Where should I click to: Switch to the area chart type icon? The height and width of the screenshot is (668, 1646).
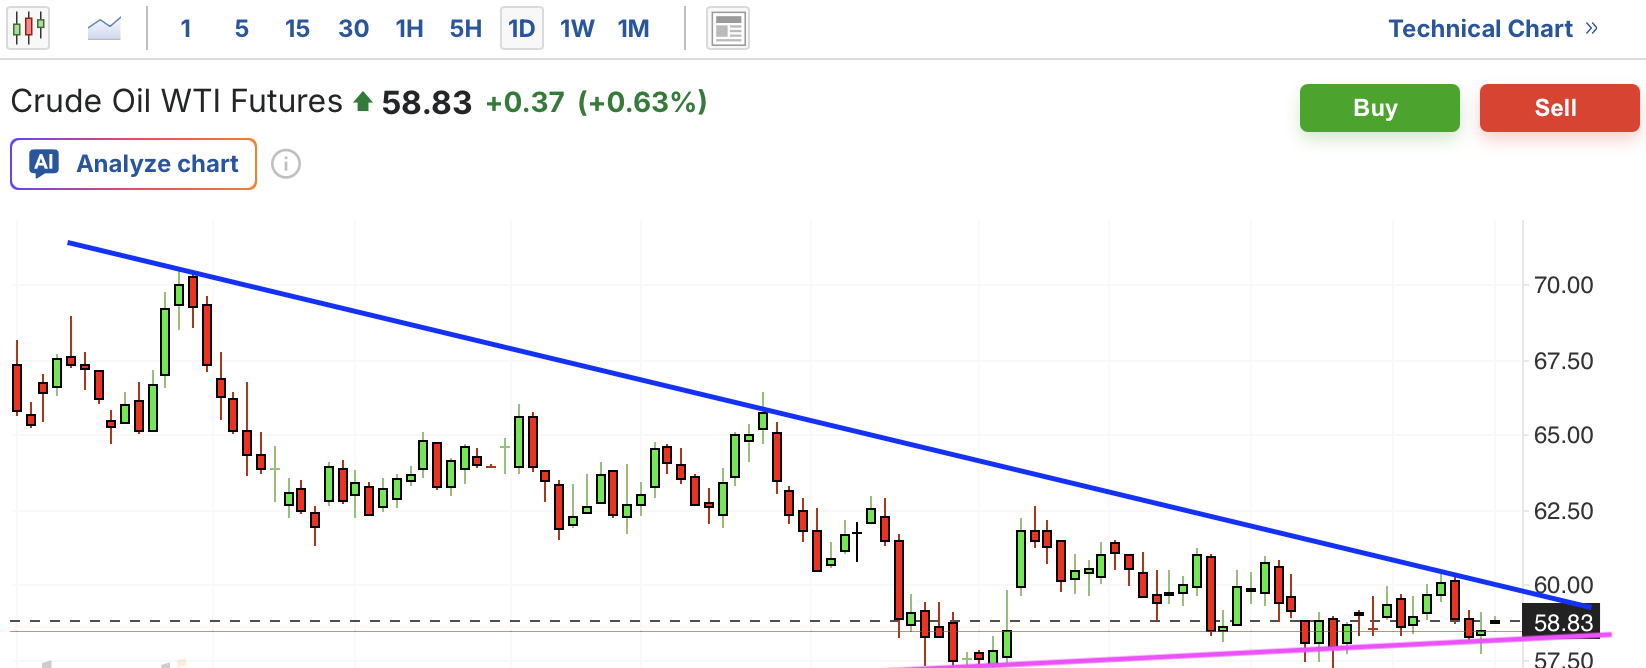[x=104, y=28]
